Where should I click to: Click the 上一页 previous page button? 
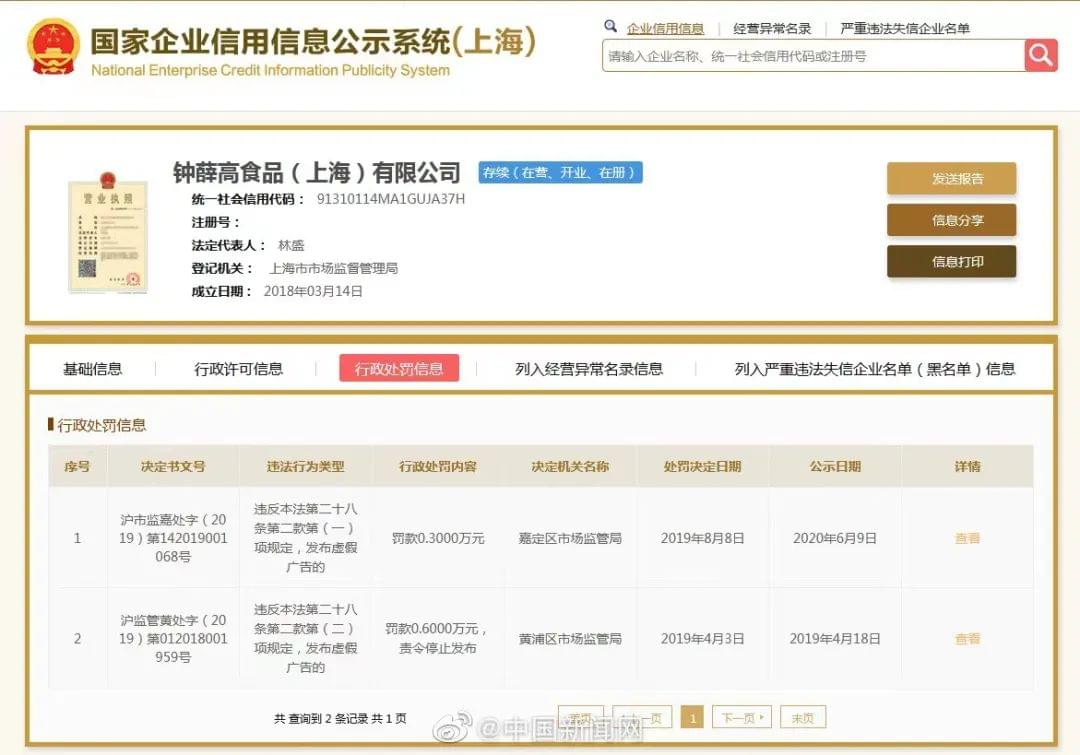[643, 717]
